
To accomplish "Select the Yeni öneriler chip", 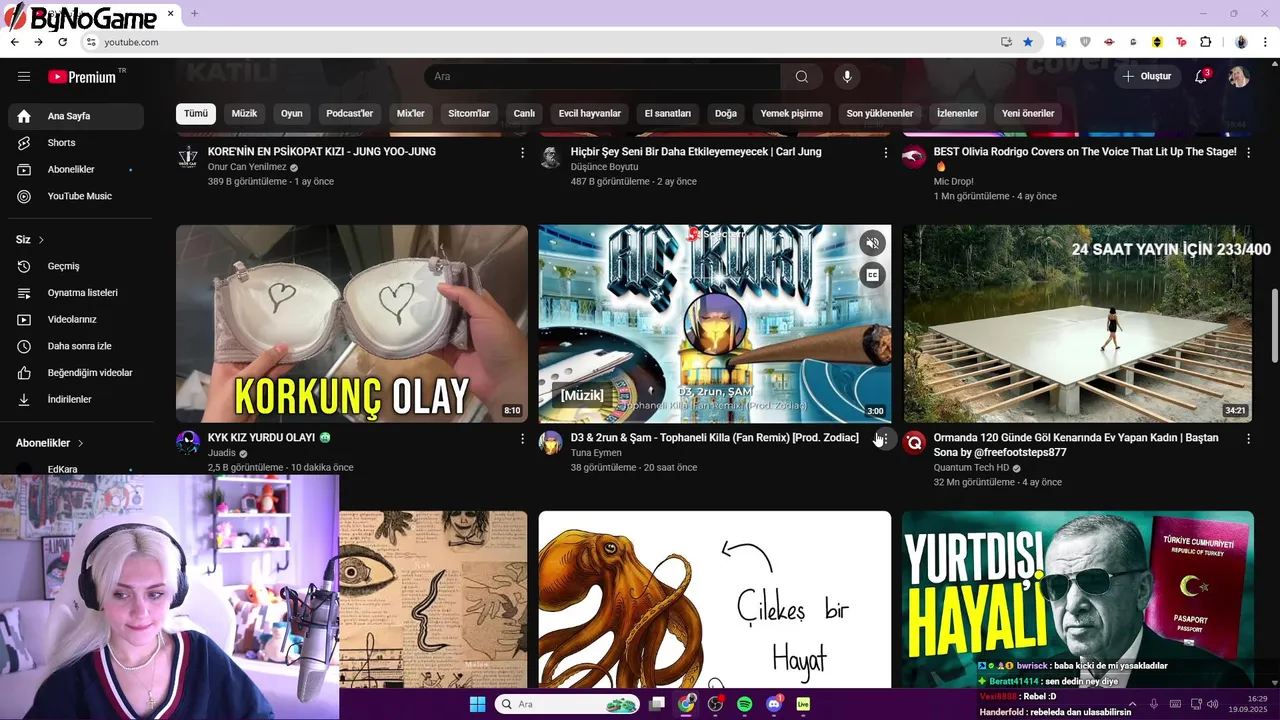I will [1028, 113].
